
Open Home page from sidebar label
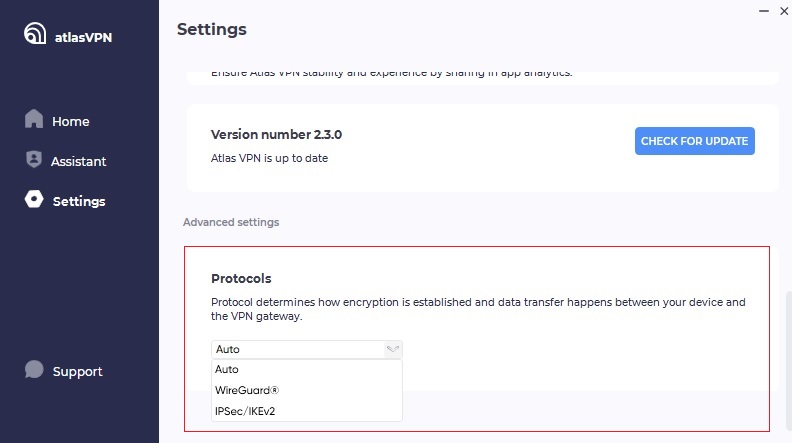click(x=71, y=121)
